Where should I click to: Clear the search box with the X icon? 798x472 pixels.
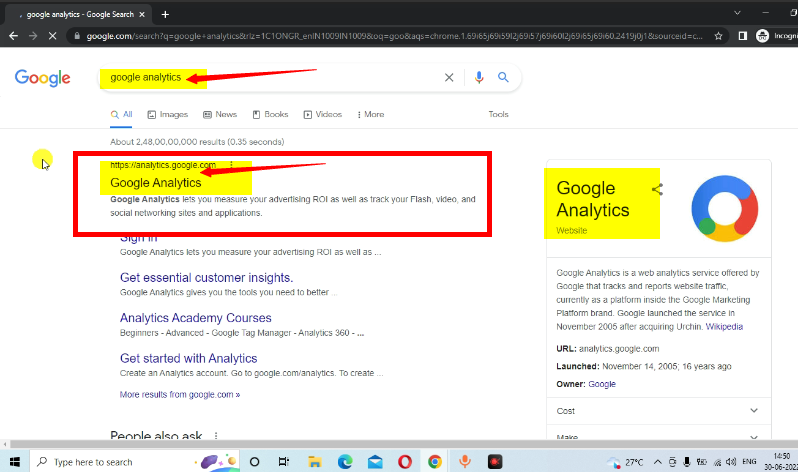pos(449,77)
